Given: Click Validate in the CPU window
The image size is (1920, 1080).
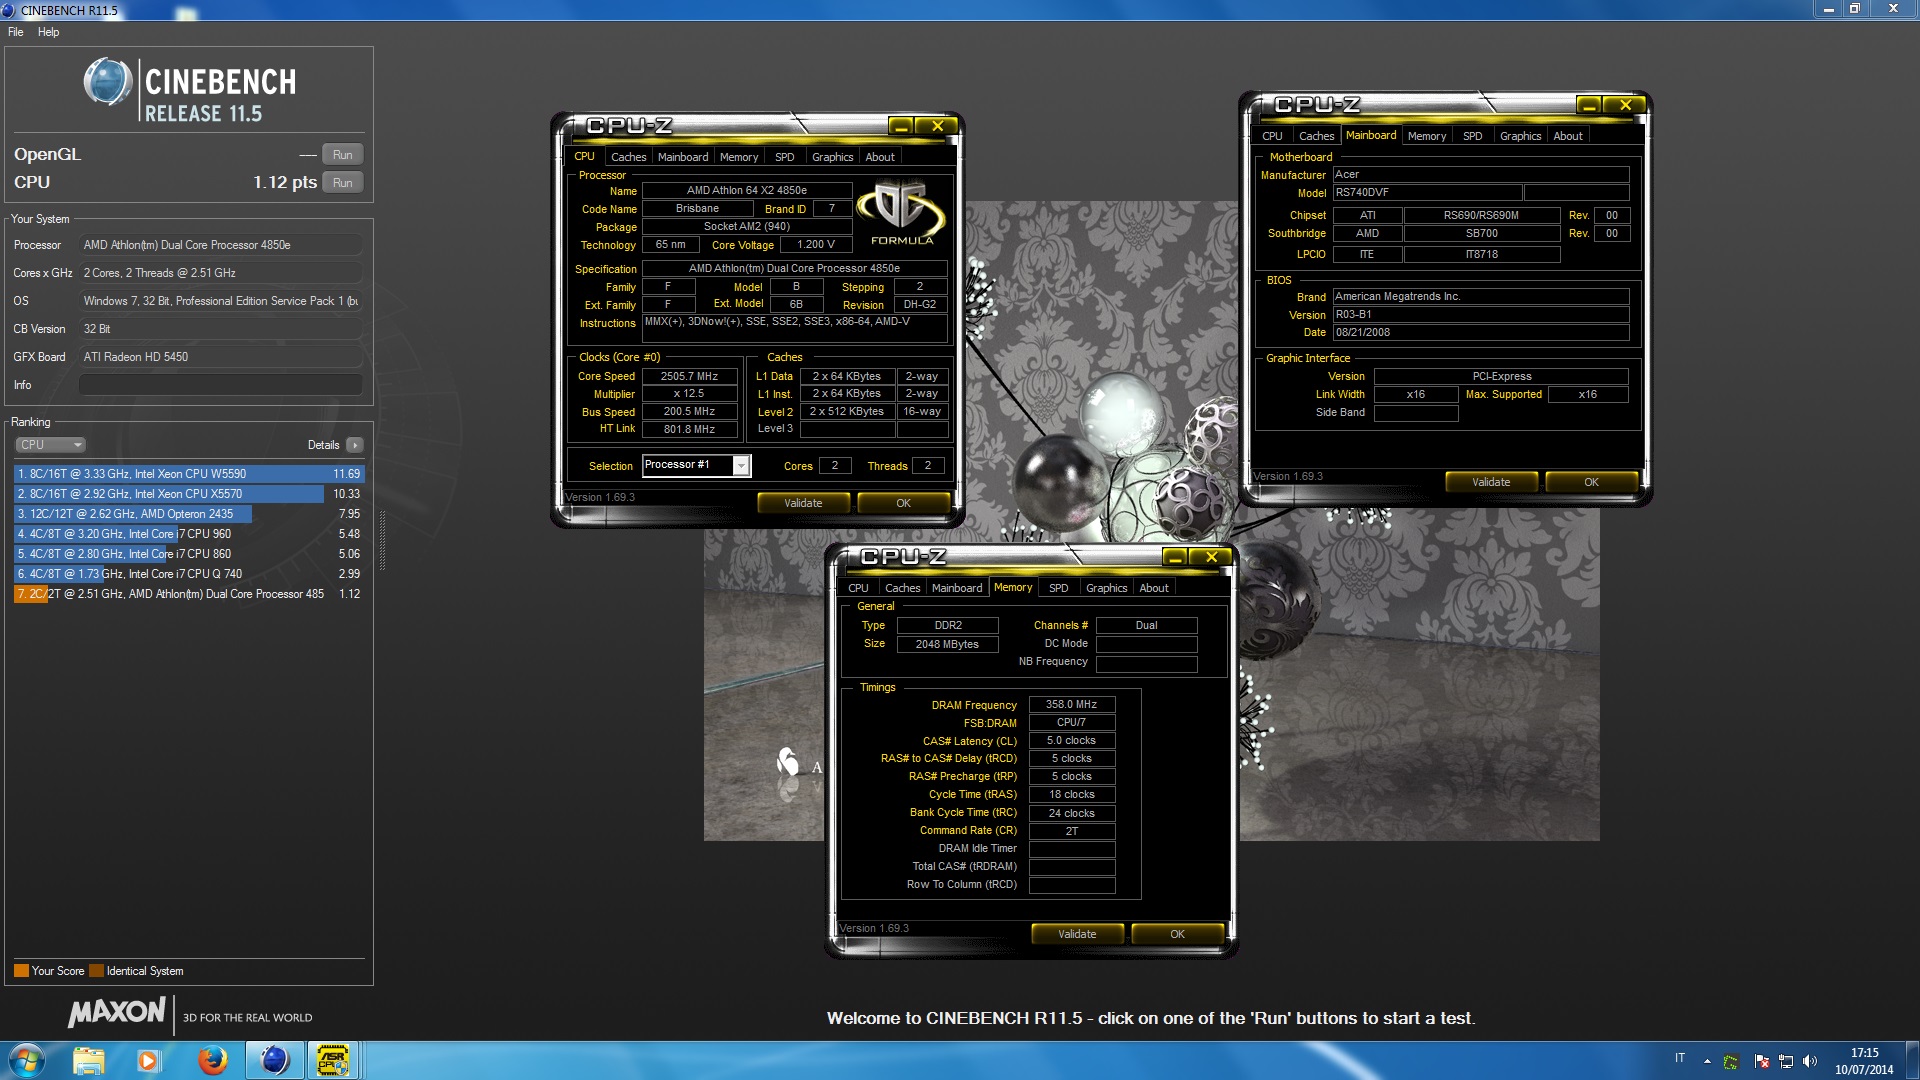Looking at the screenshot, I should pos(803,503).
